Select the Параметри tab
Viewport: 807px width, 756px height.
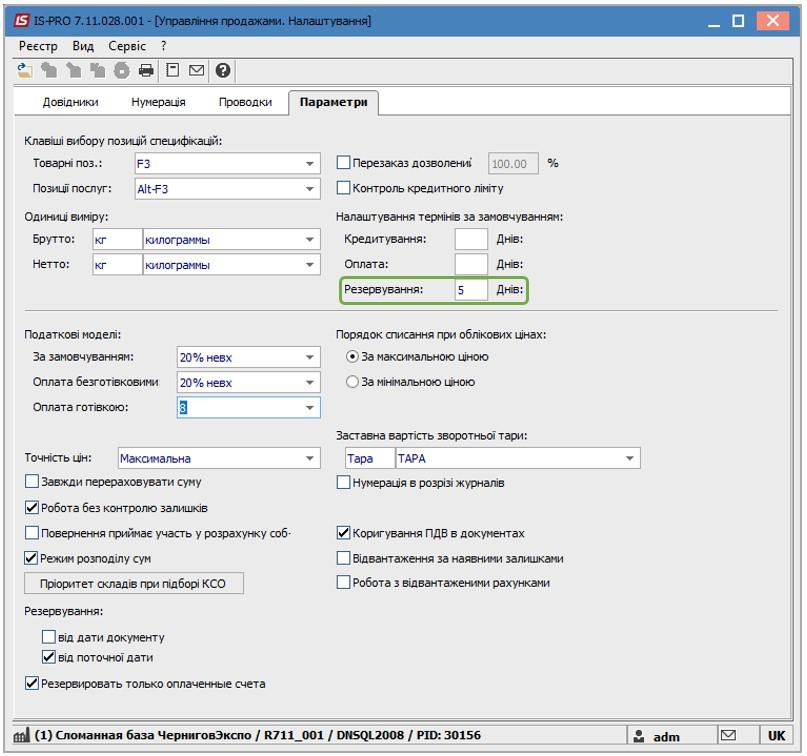[334, 102]
